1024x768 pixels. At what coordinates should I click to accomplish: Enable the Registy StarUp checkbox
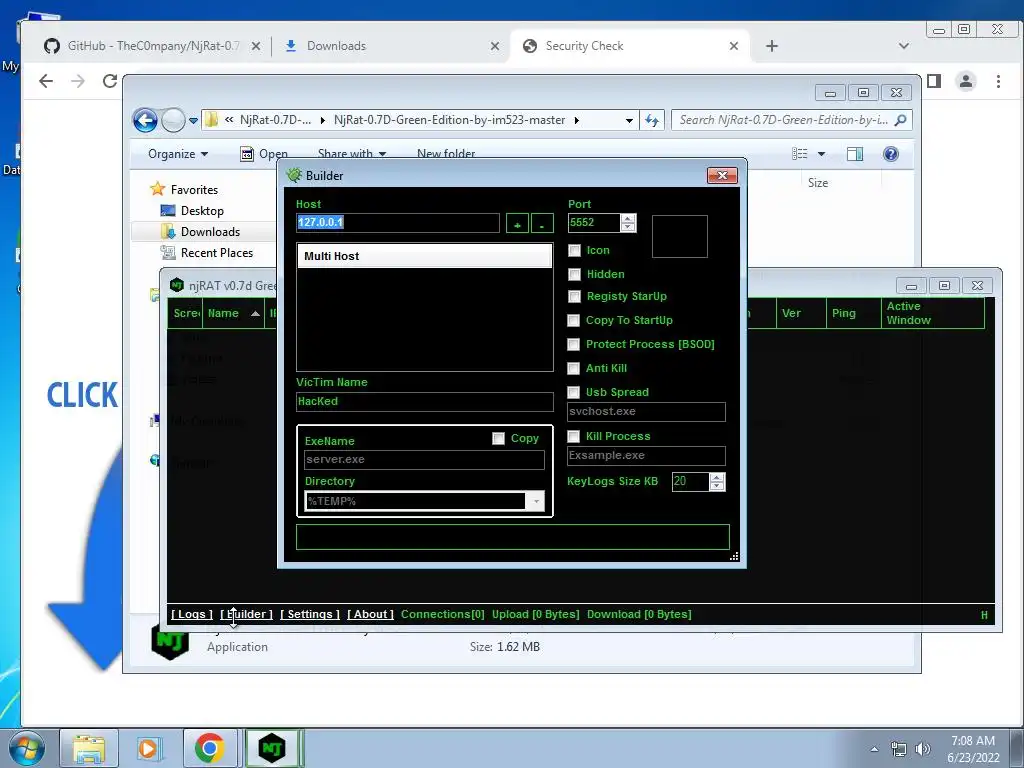point(574,296)
